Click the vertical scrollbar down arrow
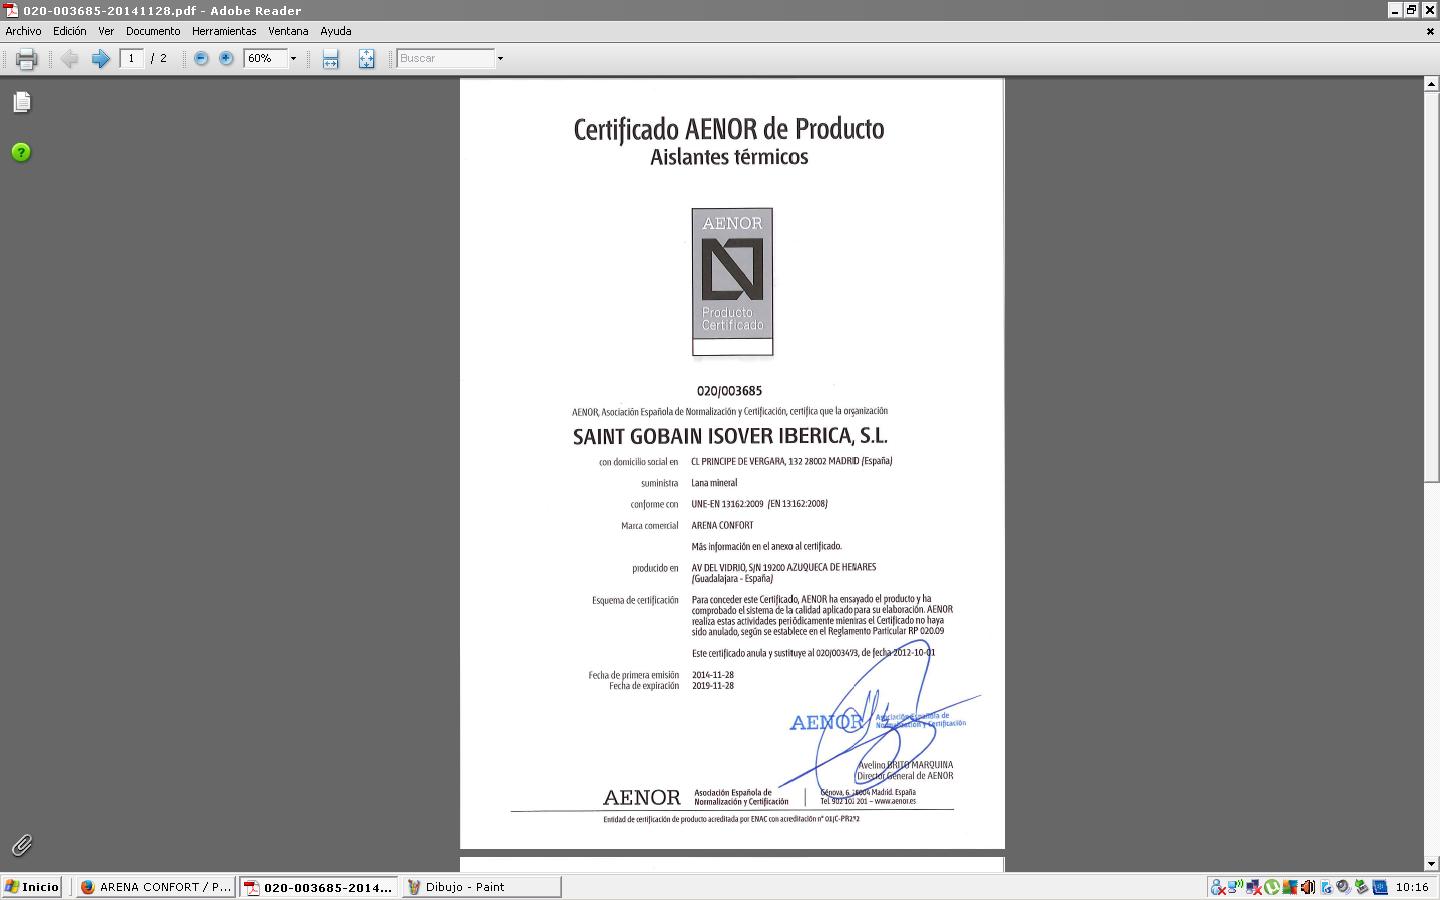This screenshot has width=1440, height=900. (1431, 863)
